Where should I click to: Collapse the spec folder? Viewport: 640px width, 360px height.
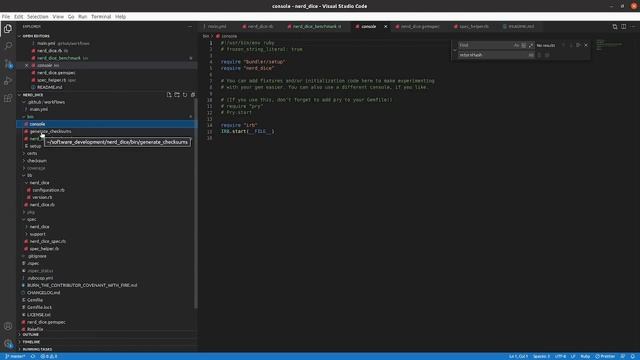pos(31,220)
